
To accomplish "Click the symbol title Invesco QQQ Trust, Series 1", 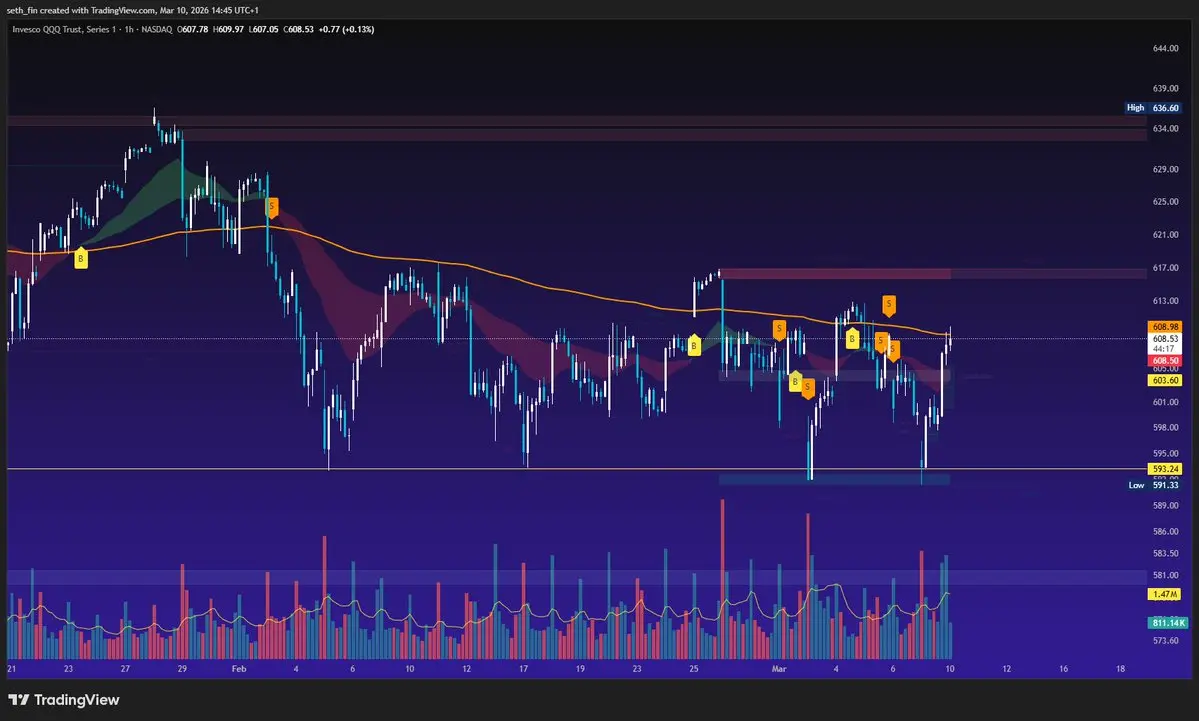I will click(x=63, y=29).
